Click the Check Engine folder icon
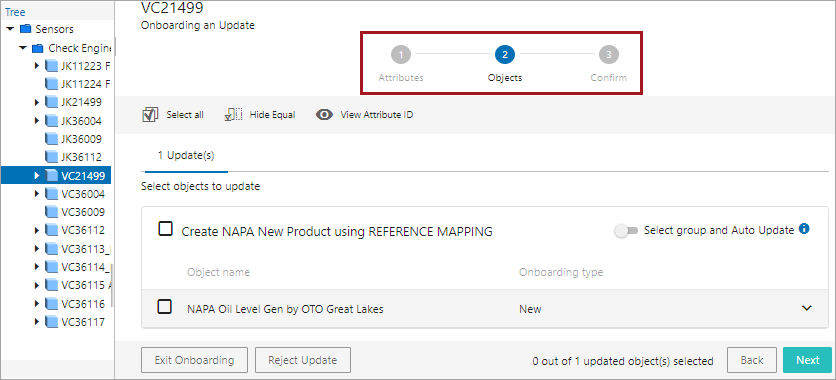 (37, 48)
